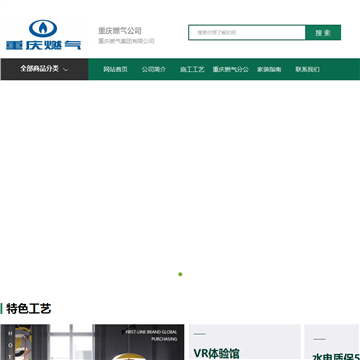Open the 重庆燃气分公 menu item

tap(231, 69)
